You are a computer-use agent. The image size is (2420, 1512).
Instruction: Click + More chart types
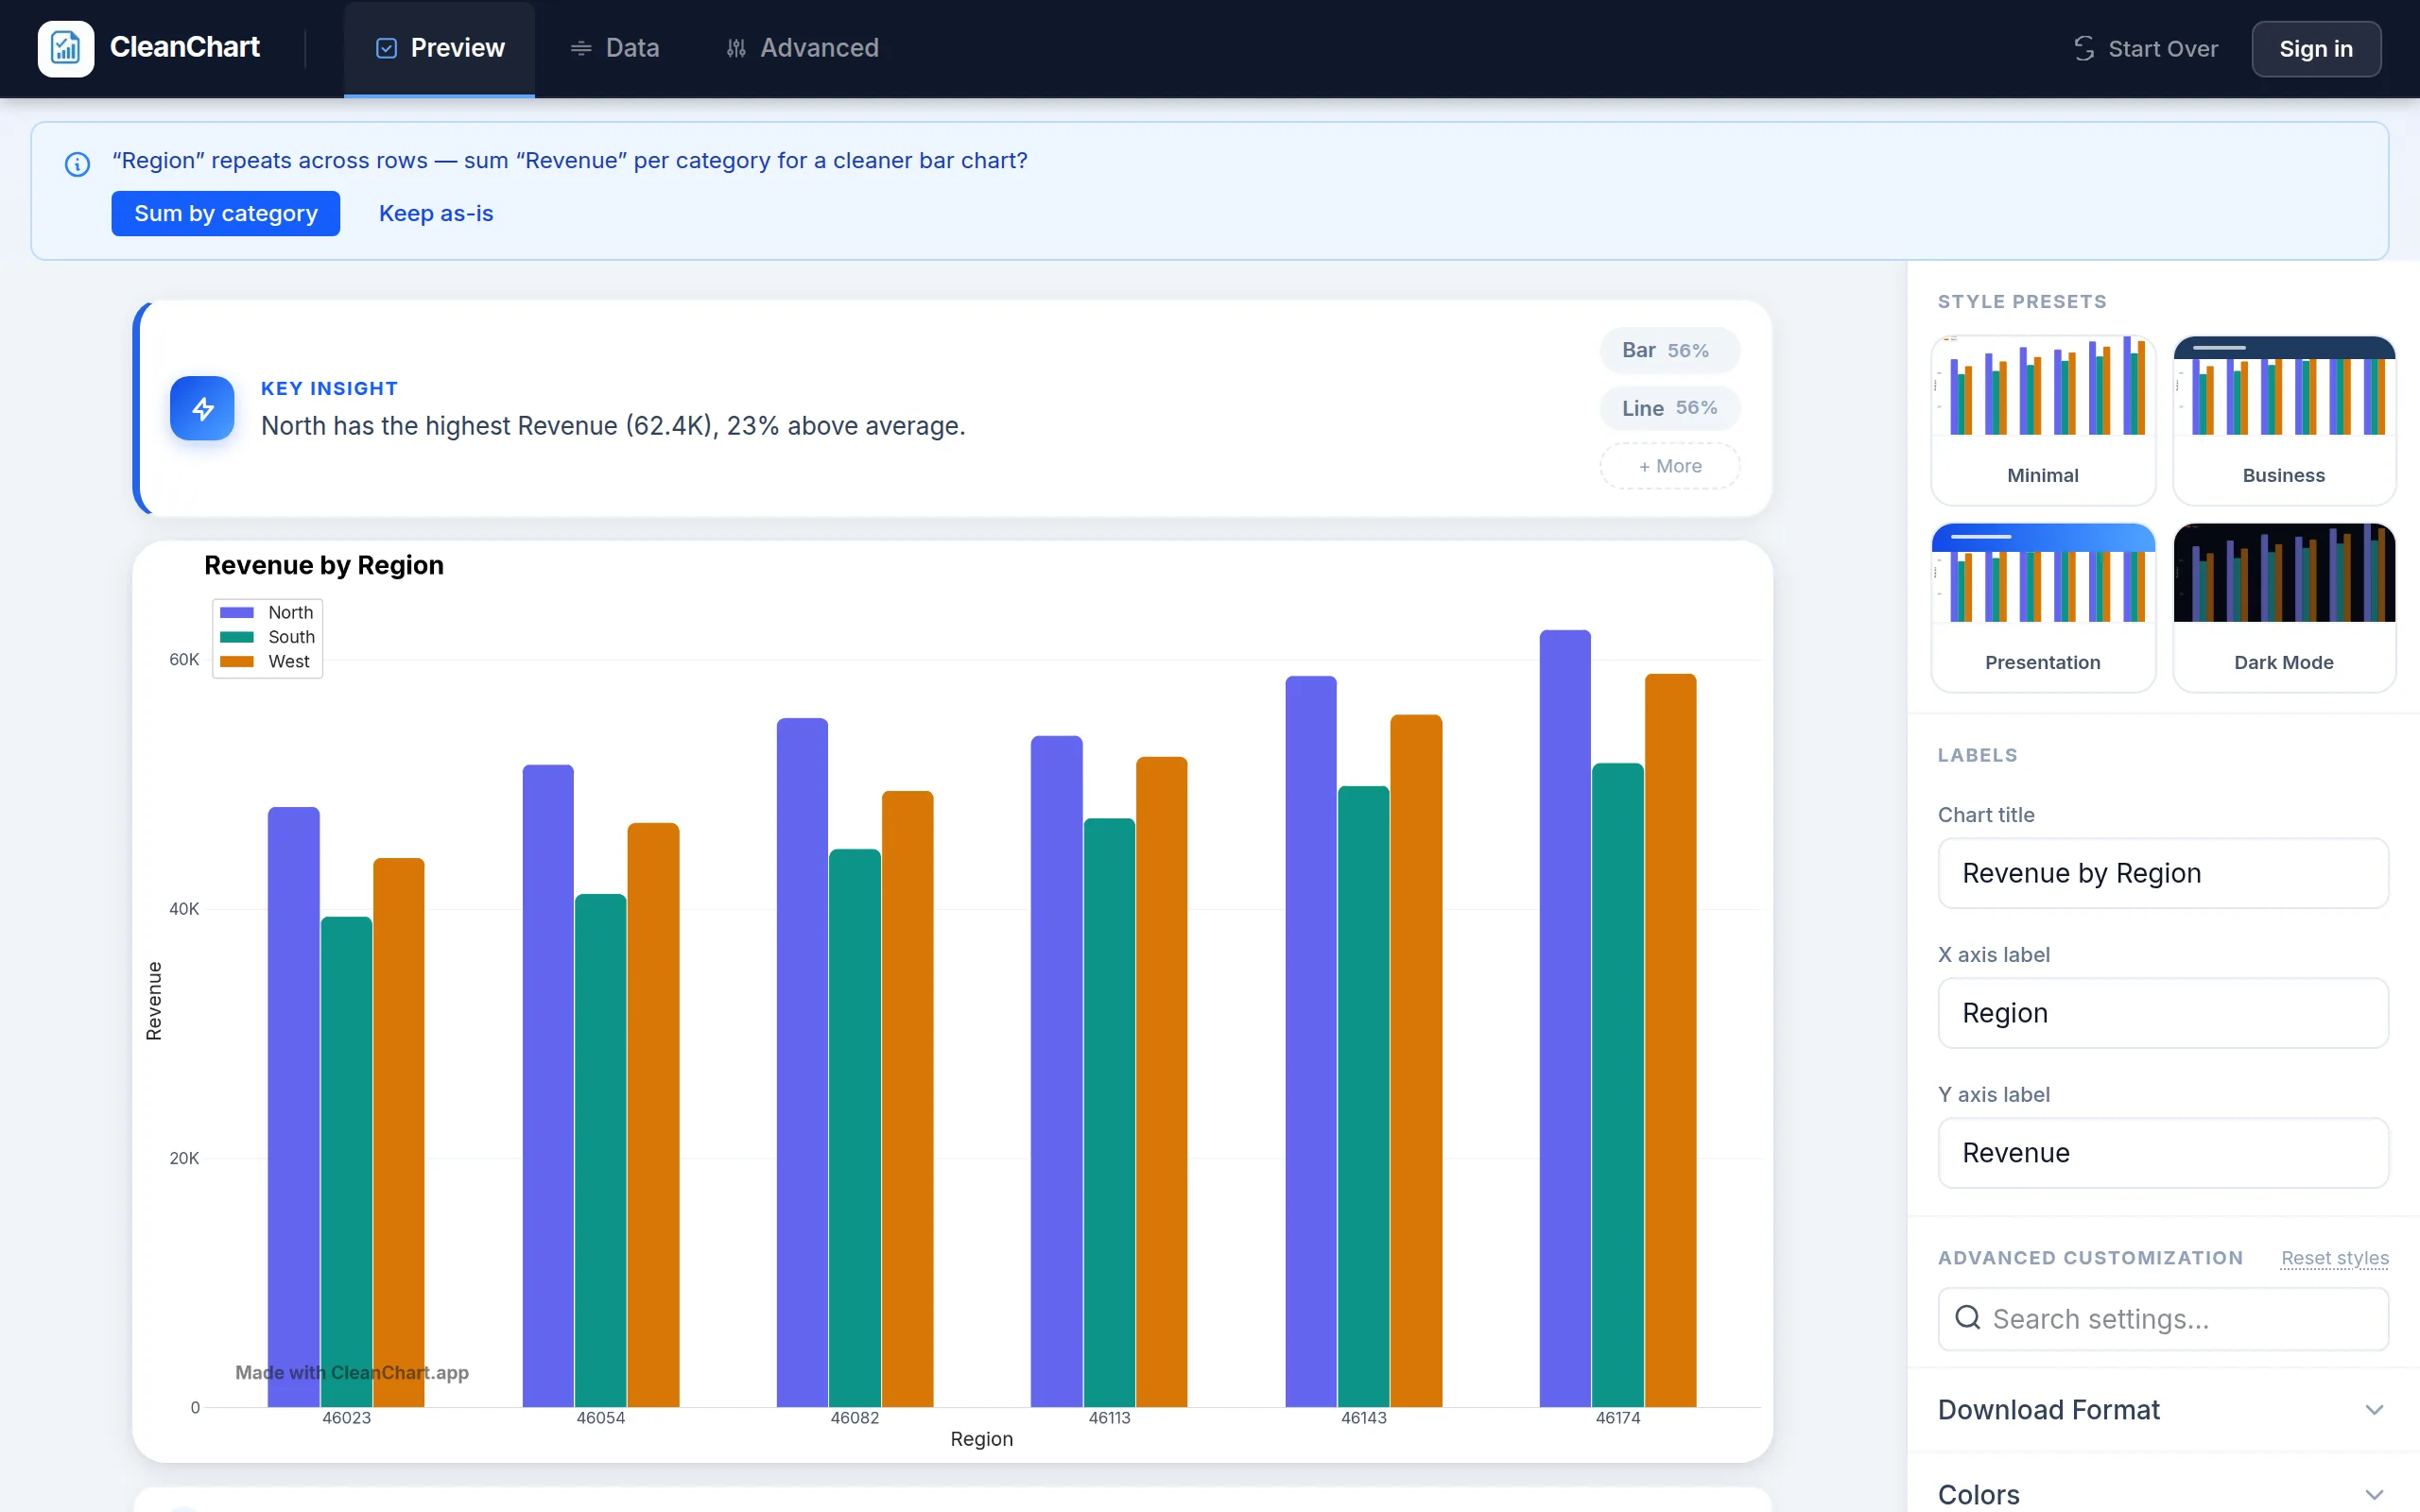pyautogui.click(x=1669, y=466)
